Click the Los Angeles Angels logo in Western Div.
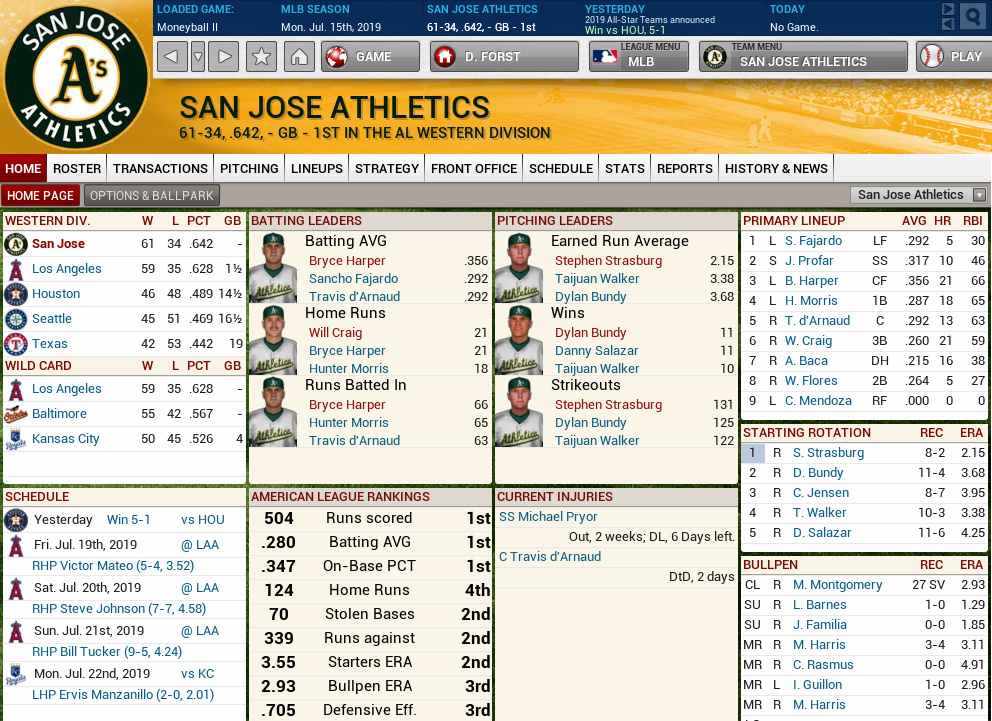The image size is (992, 721). pyautogui.click(x=16, y=269)
